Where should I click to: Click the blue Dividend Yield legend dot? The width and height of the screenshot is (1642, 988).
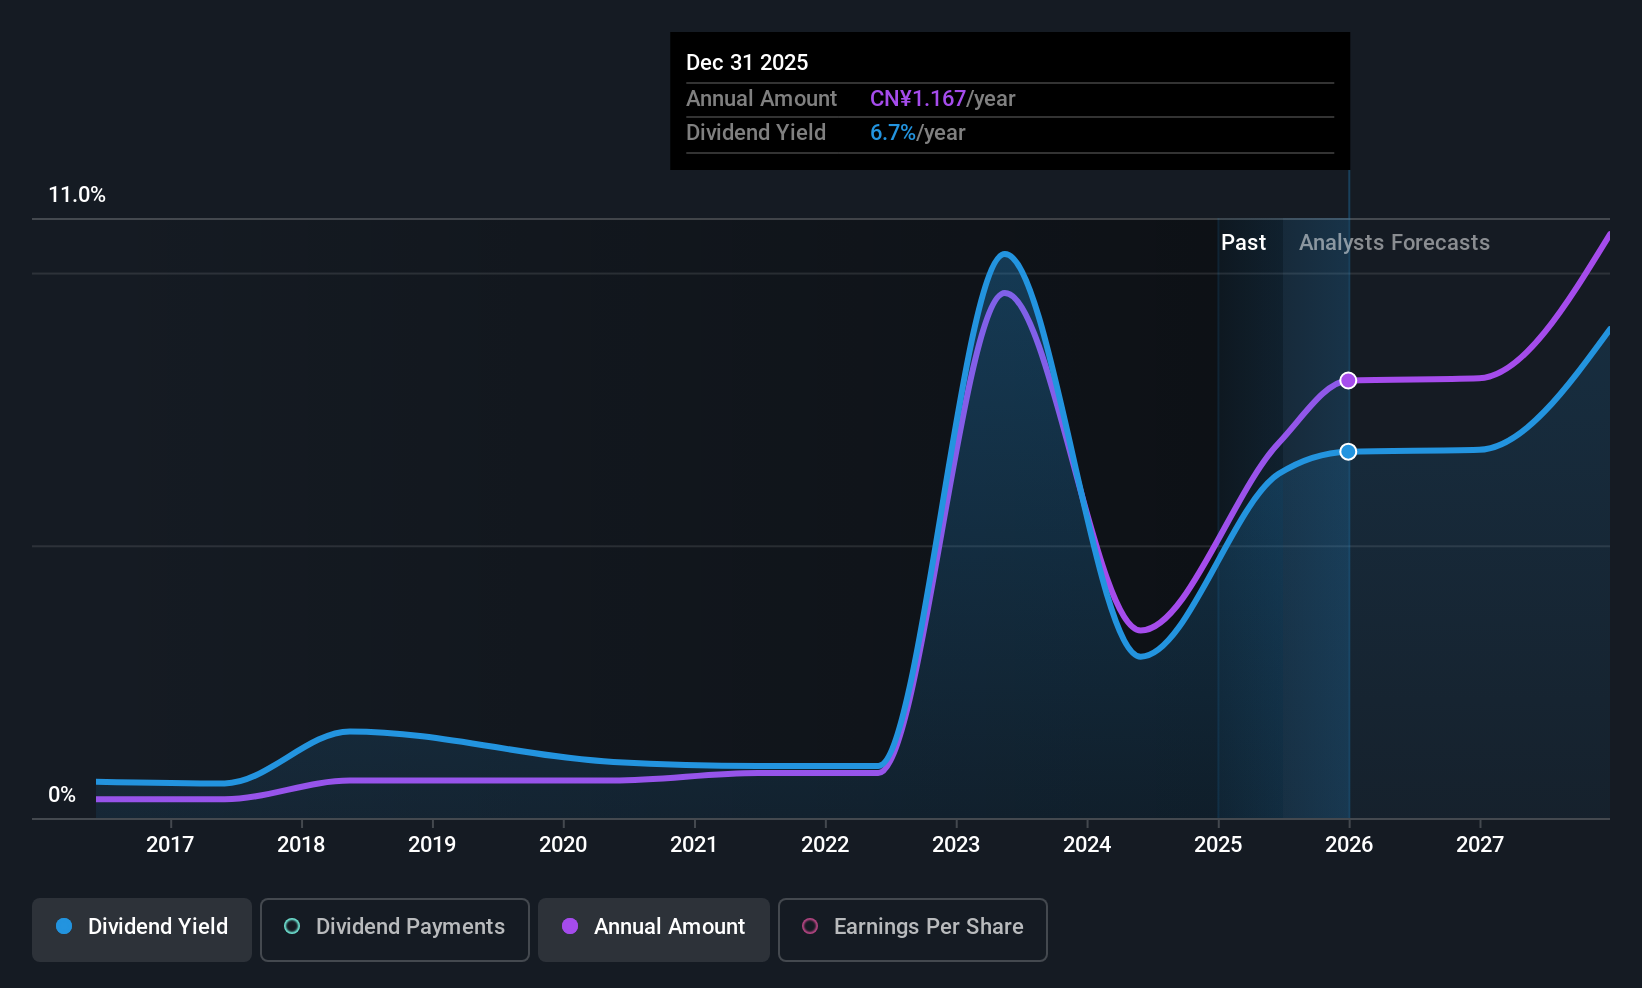pos(64,926)
